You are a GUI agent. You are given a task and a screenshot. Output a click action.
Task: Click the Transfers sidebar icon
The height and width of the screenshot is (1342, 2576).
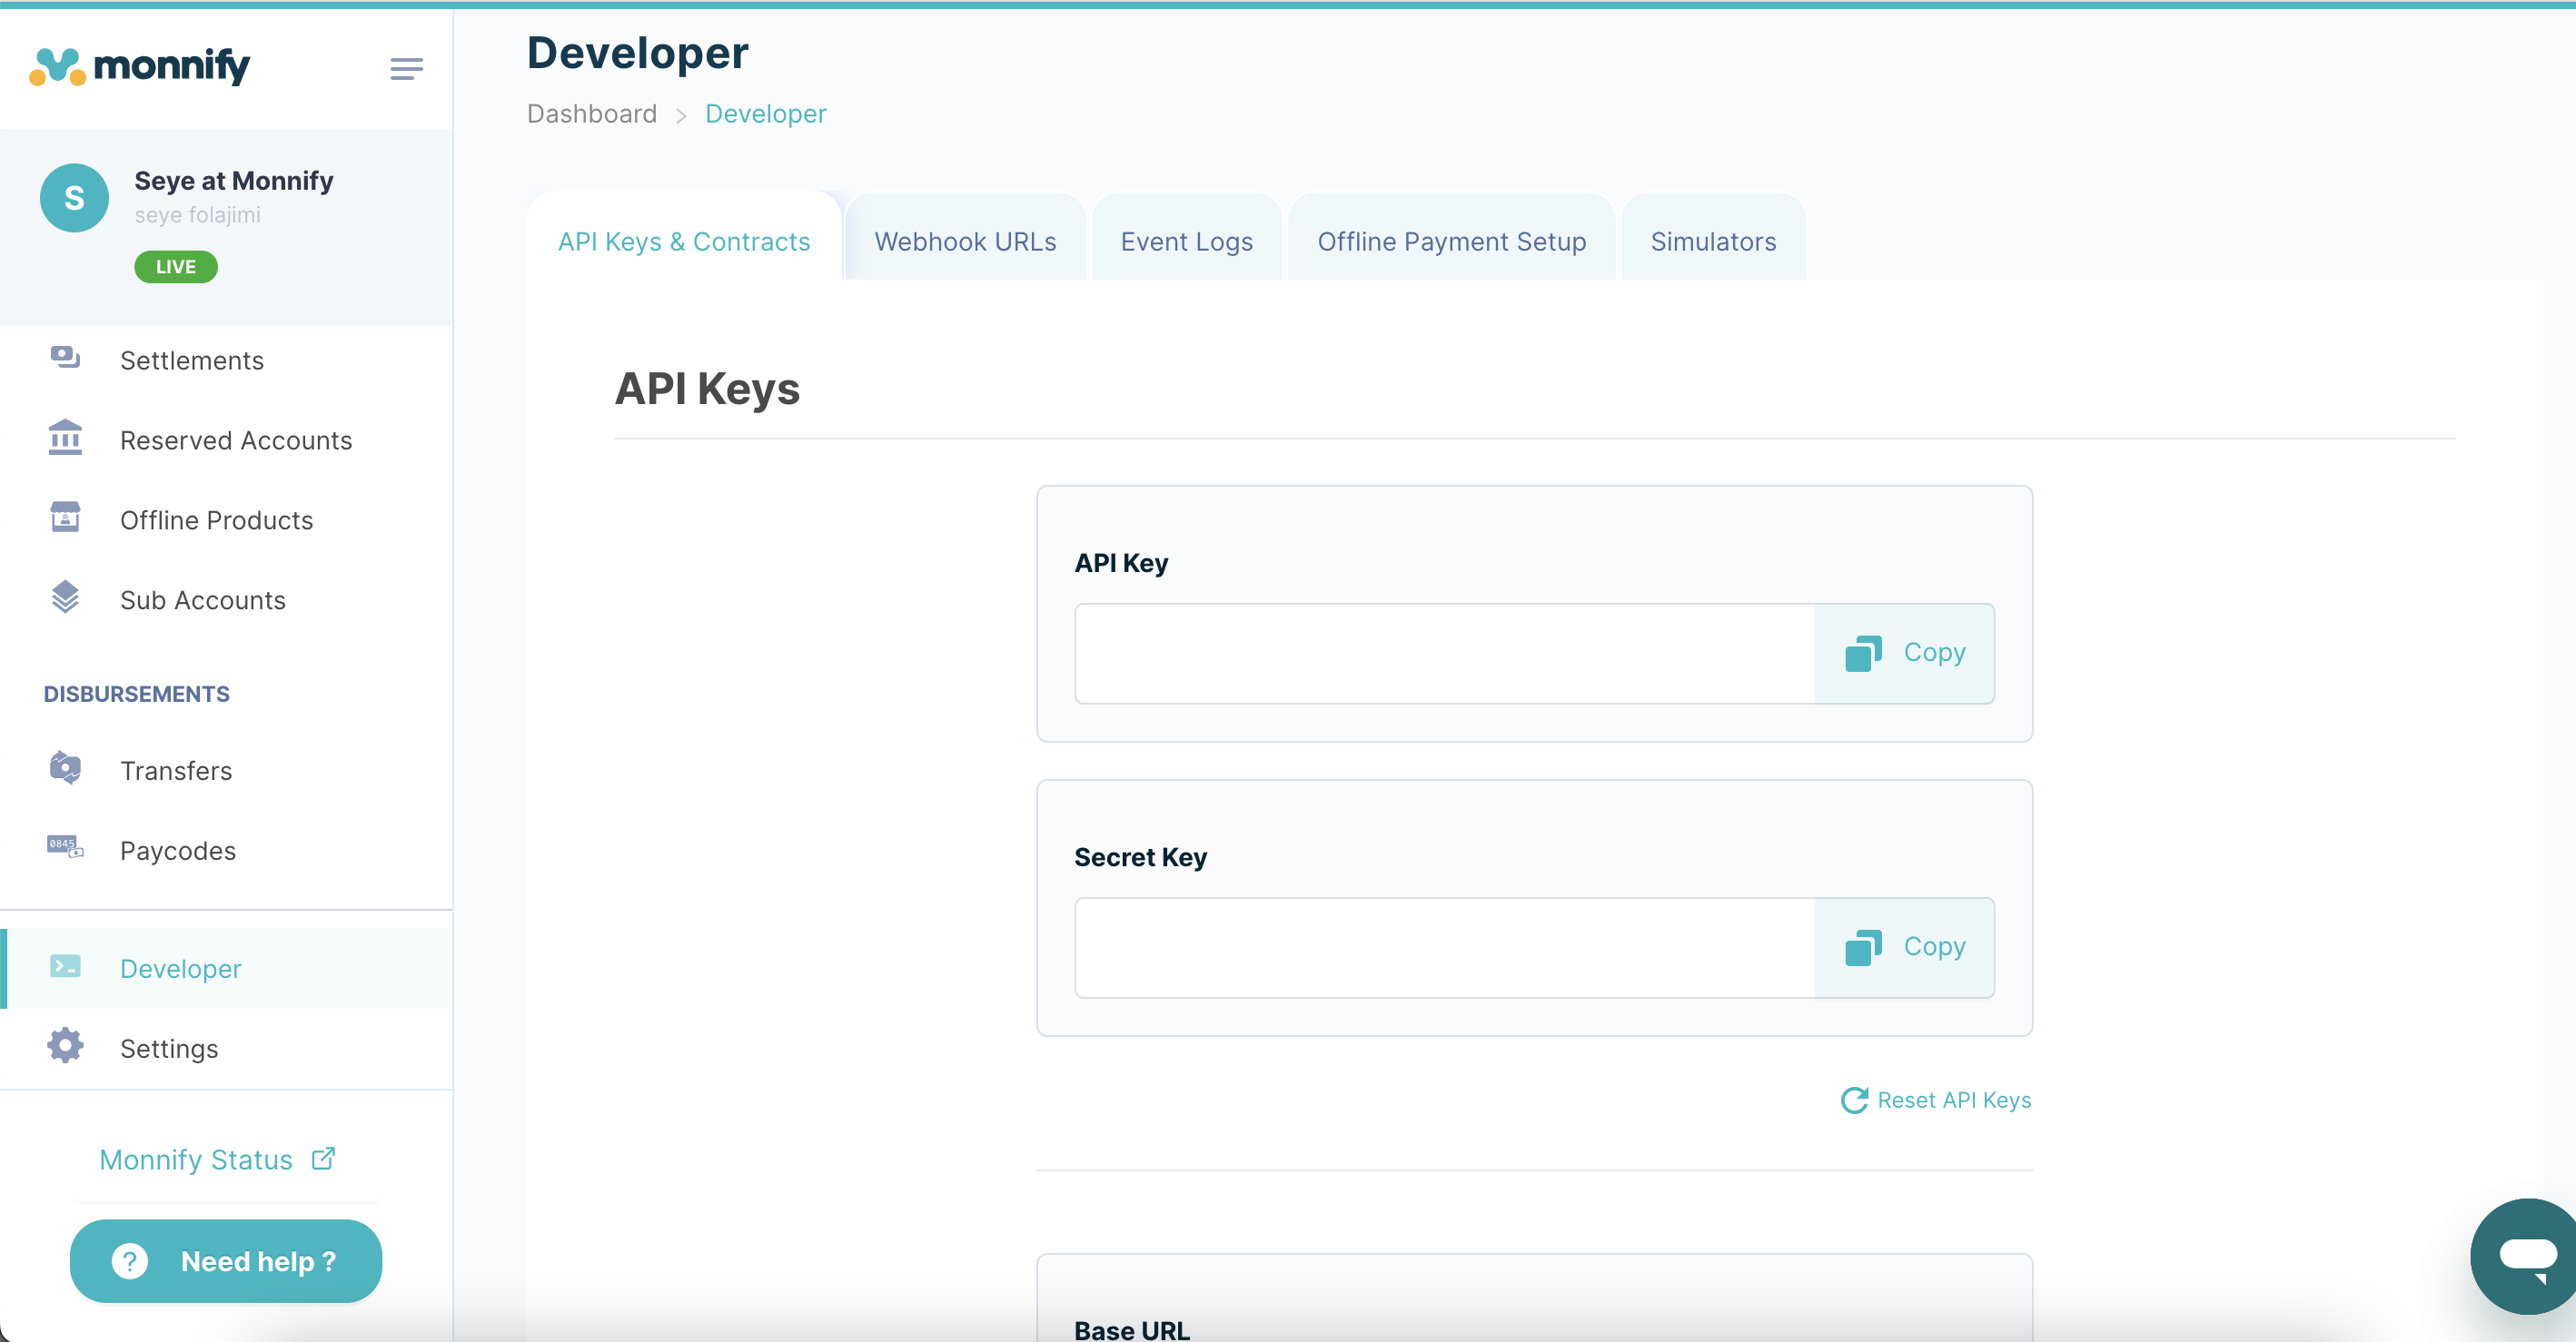(x=65, y=768)
